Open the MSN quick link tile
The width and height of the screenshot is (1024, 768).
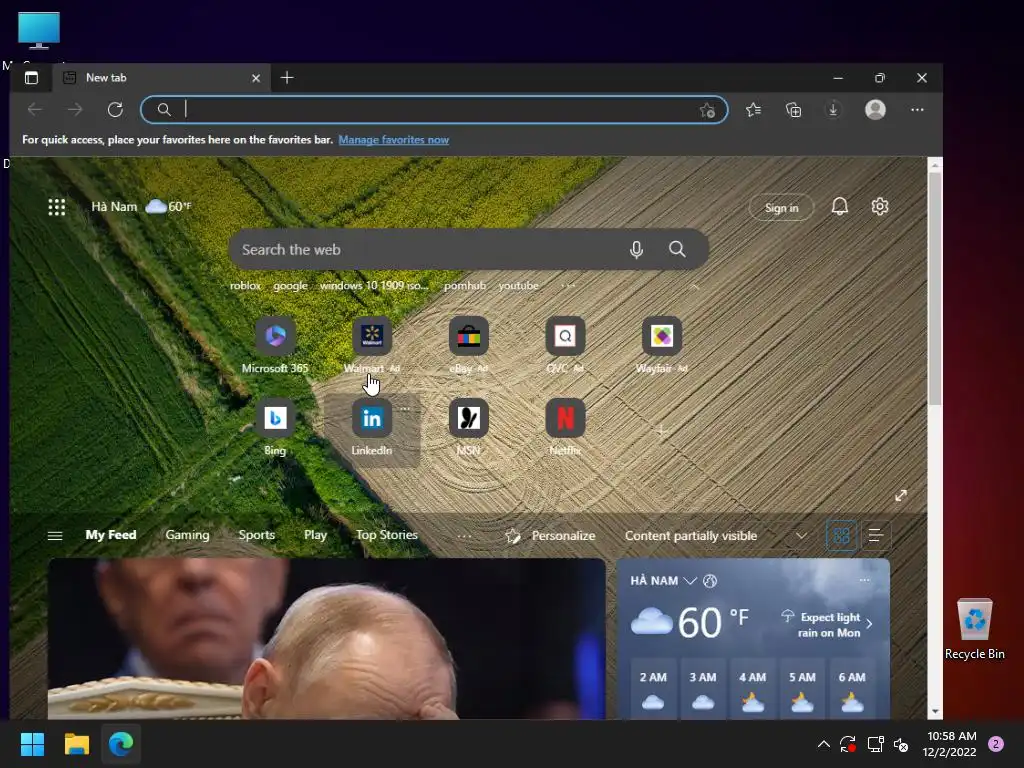(x=468, y=428)
